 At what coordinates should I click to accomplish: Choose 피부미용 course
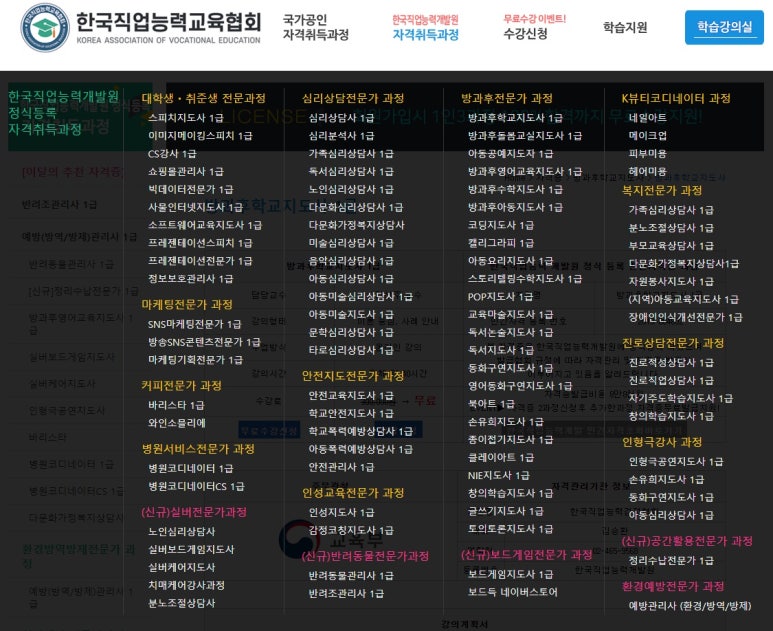pyautogui.click(x=647, y=153)
